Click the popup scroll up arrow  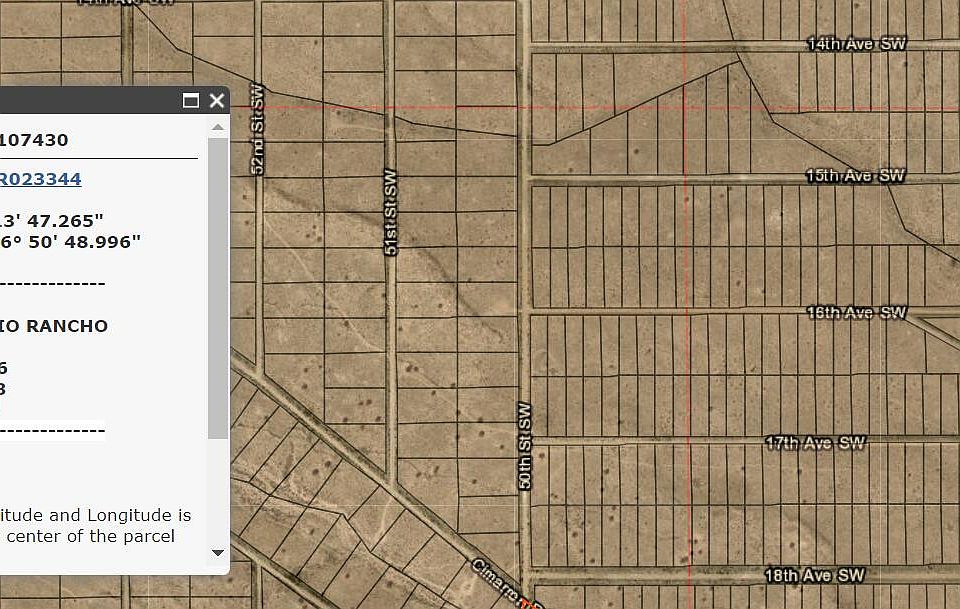point(218,127)
